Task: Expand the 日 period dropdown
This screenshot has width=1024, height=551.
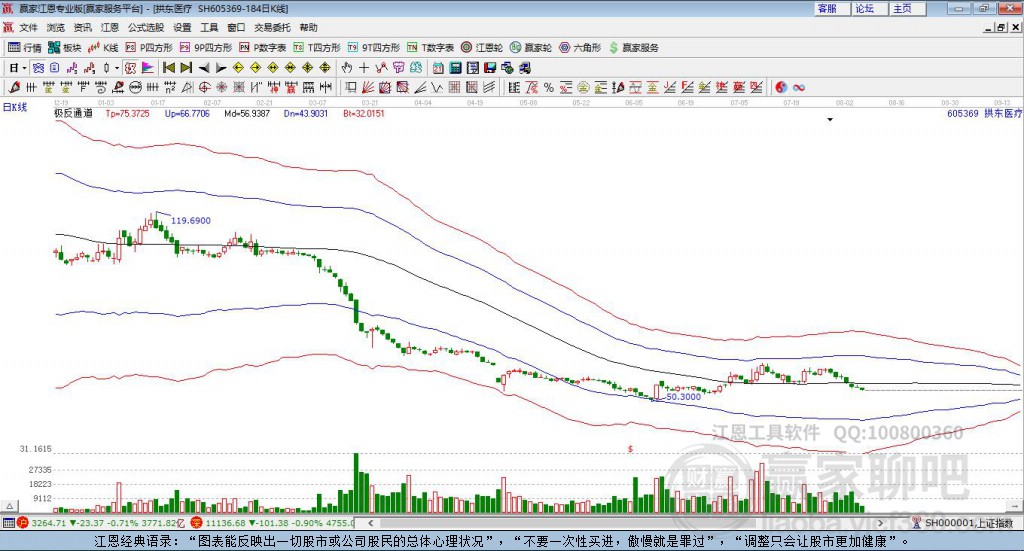Action: click(24, 68)
